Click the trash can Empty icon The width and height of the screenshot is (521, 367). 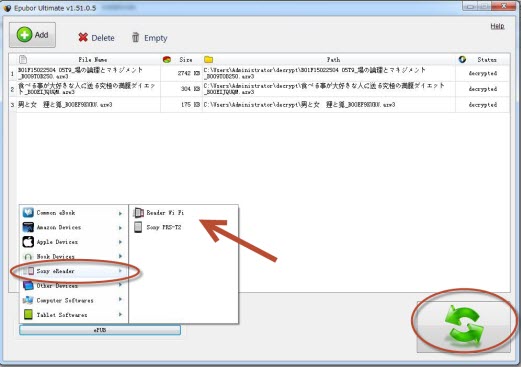pos(135,37)
